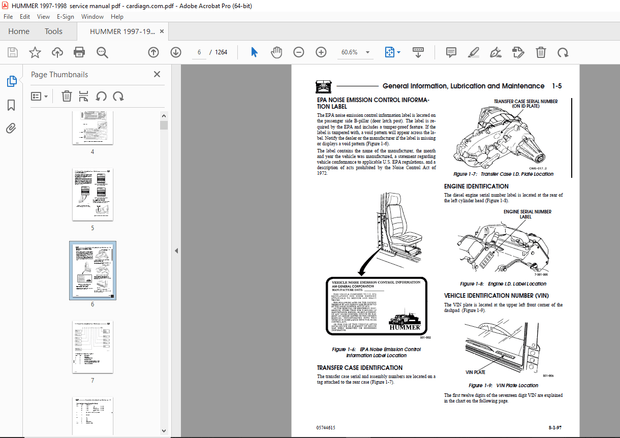The width and height of the screenshot is (620, 438).
Task: Print the document
Action: coord(79,52)
